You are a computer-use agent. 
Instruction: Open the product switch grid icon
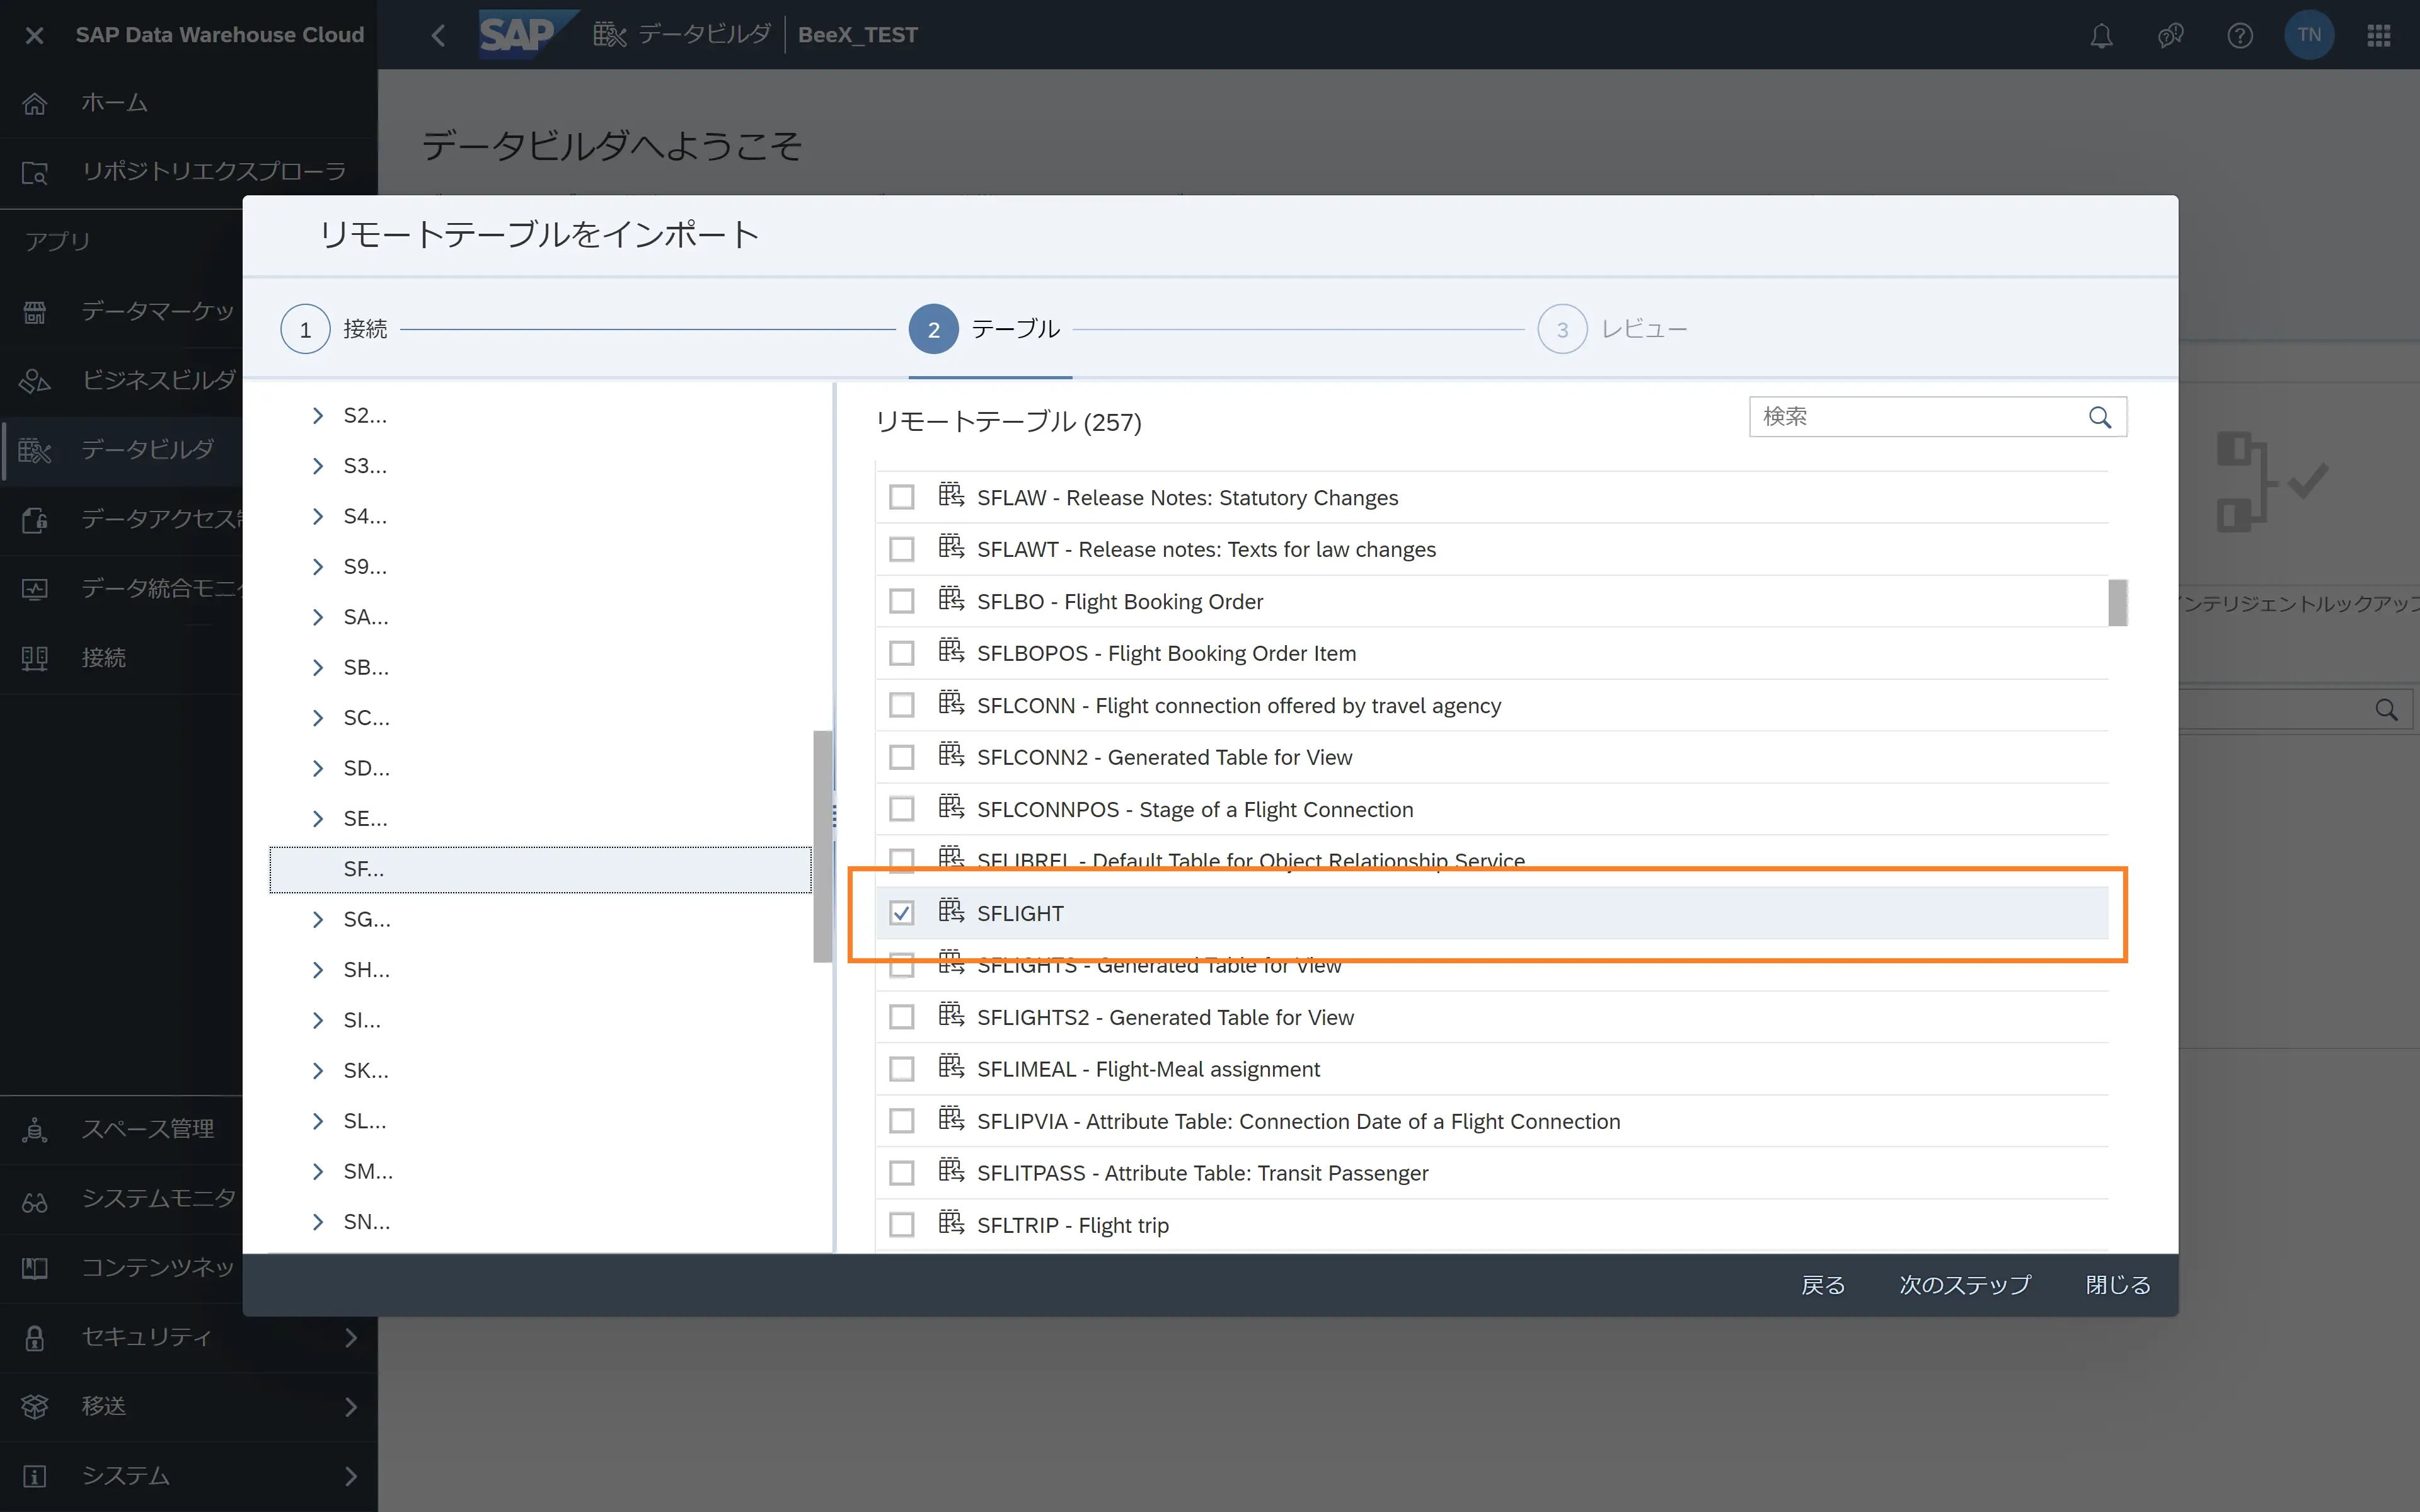click(x=2379, y=35)
